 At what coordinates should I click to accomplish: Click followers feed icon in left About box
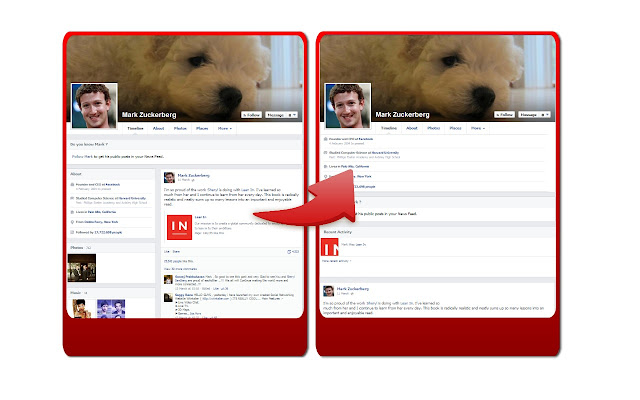[x=72, y=232]
